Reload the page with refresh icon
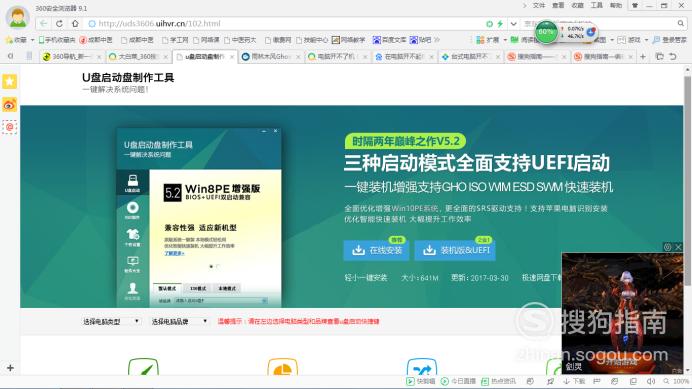 [59, 23]
